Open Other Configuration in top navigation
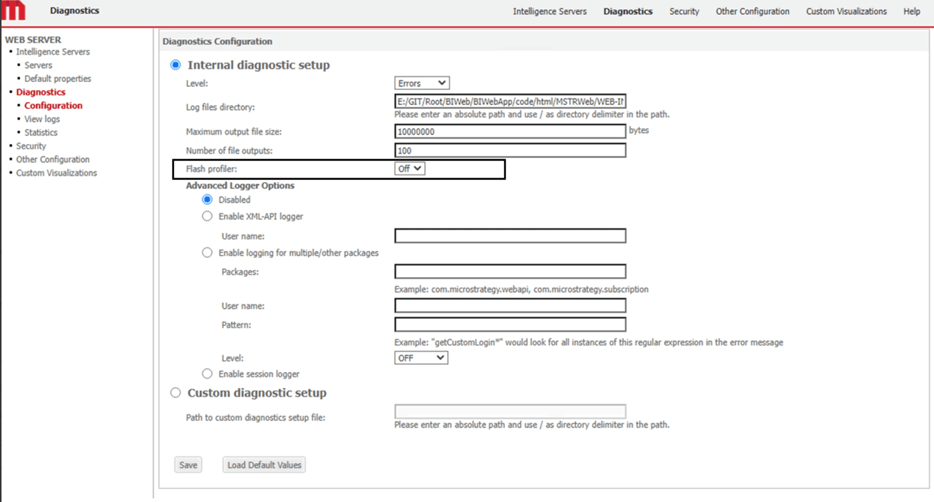Image resolution: width=934 pixels, height=502 pixels. [752, 11]
